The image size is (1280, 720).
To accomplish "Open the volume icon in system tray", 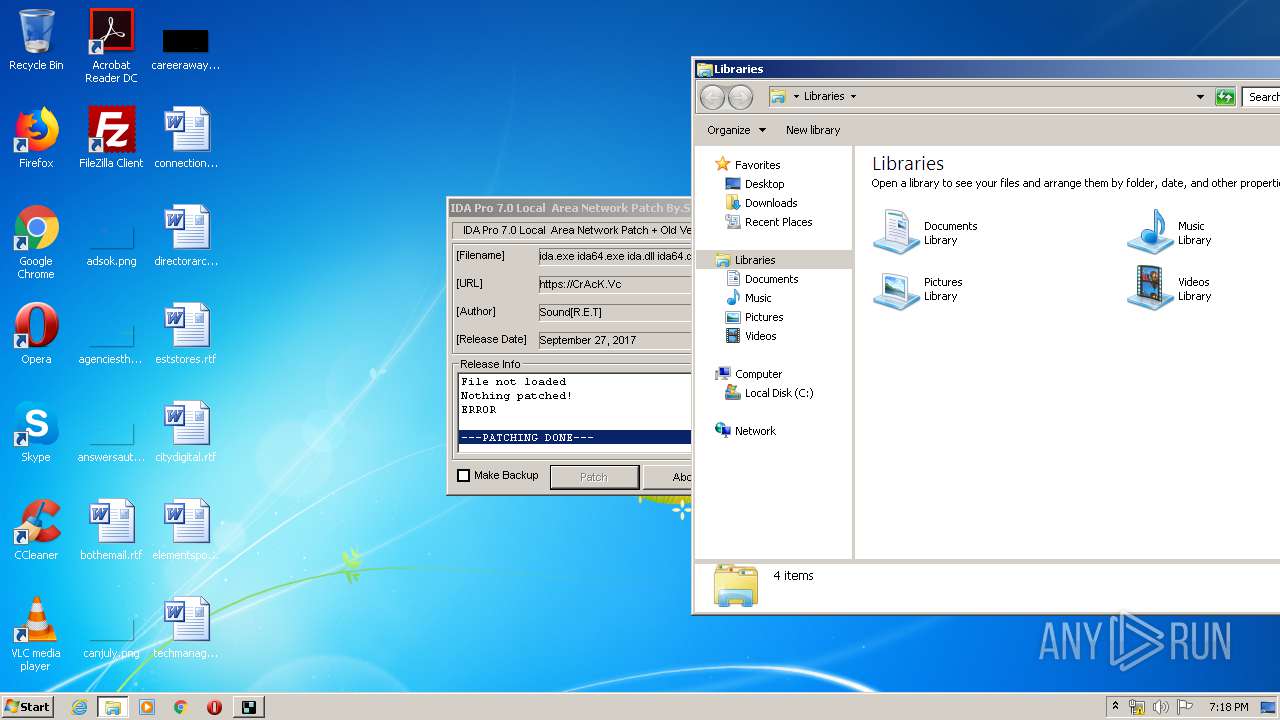I will pyautogui.click(x=1160, y=707).
